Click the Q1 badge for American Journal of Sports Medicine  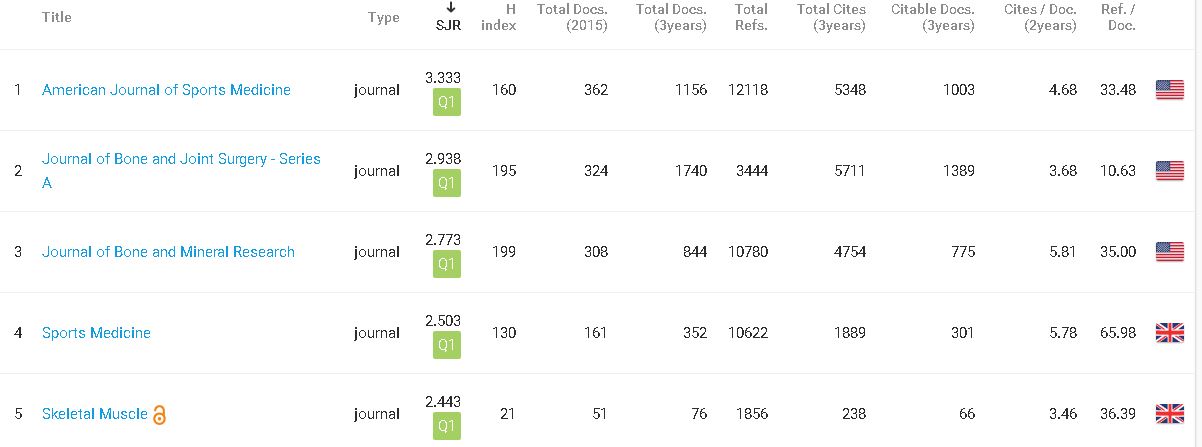tap(447, 103)
